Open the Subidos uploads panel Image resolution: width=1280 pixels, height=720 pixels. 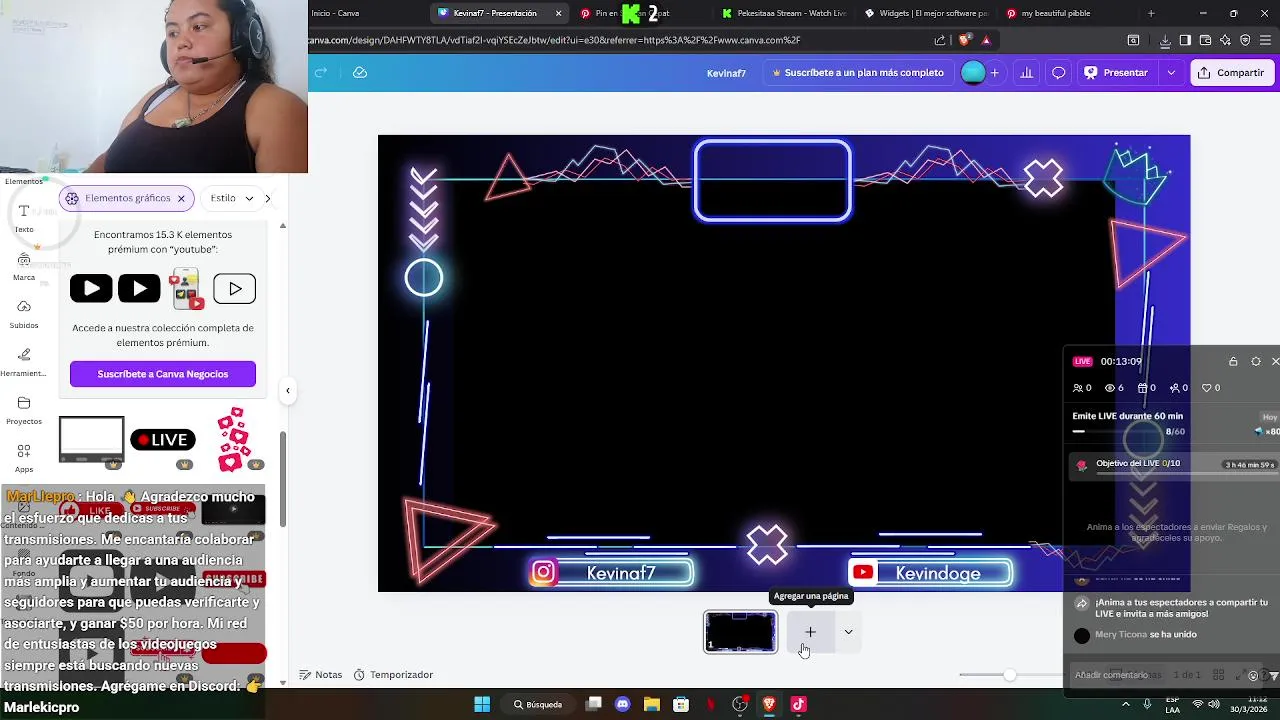pyautogui.click(x=24, y=314)
